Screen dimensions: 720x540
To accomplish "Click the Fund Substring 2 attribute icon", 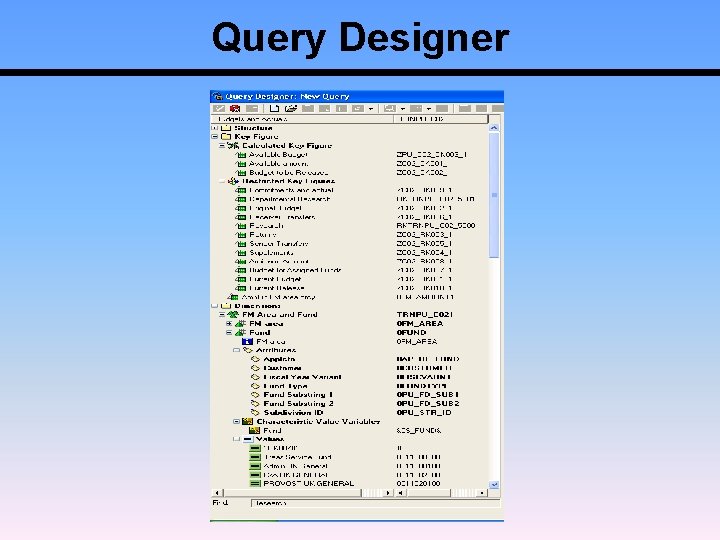I will click(x=255, y=404).
